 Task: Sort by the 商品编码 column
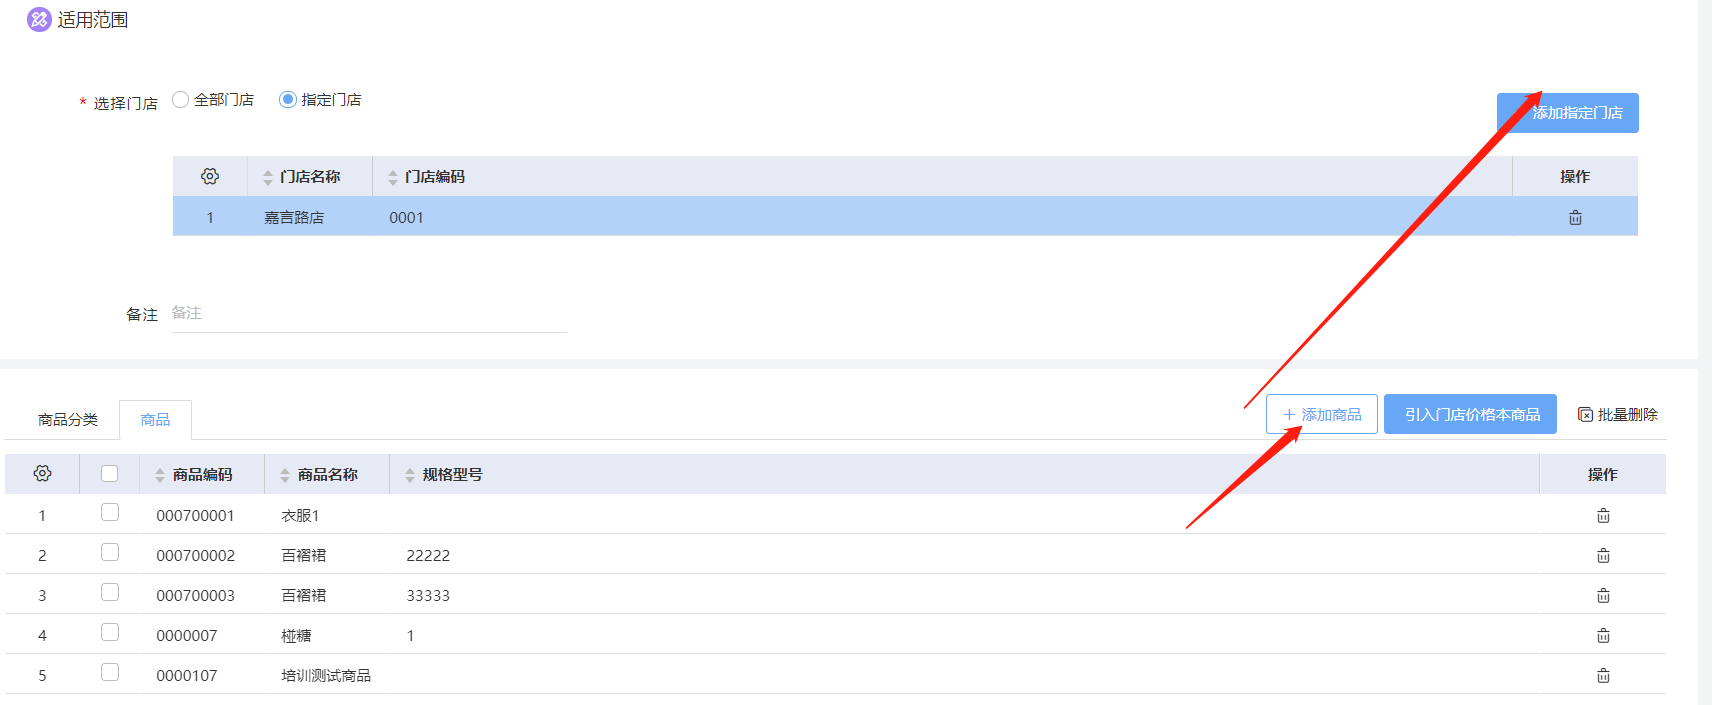click(x=160, y=475)
